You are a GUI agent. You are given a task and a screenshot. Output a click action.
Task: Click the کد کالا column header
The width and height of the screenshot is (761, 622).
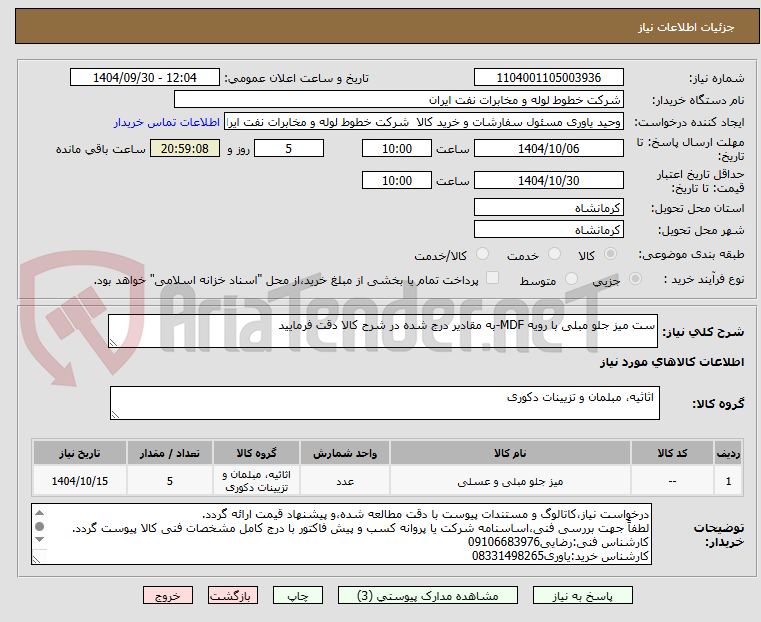click(x=672, y=453)
